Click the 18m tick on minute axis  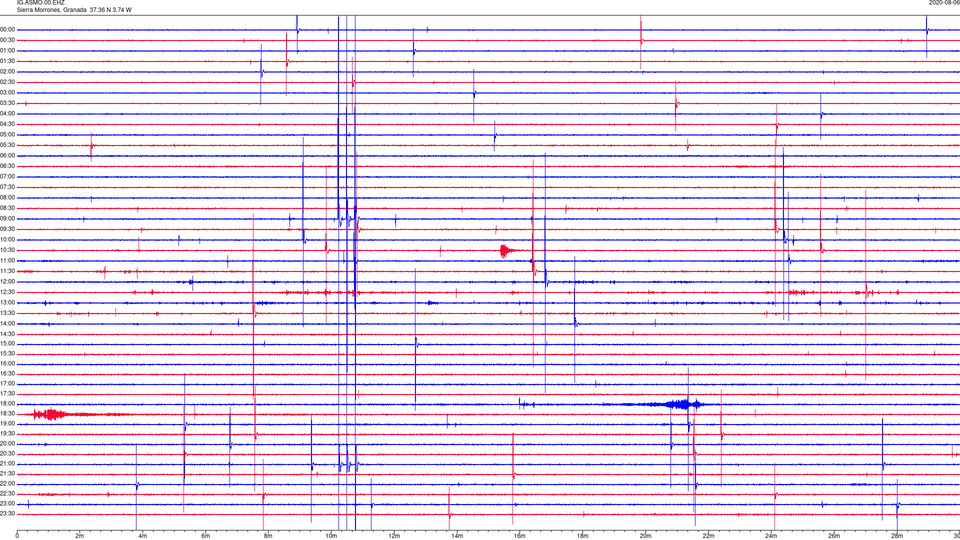point(582,536)
